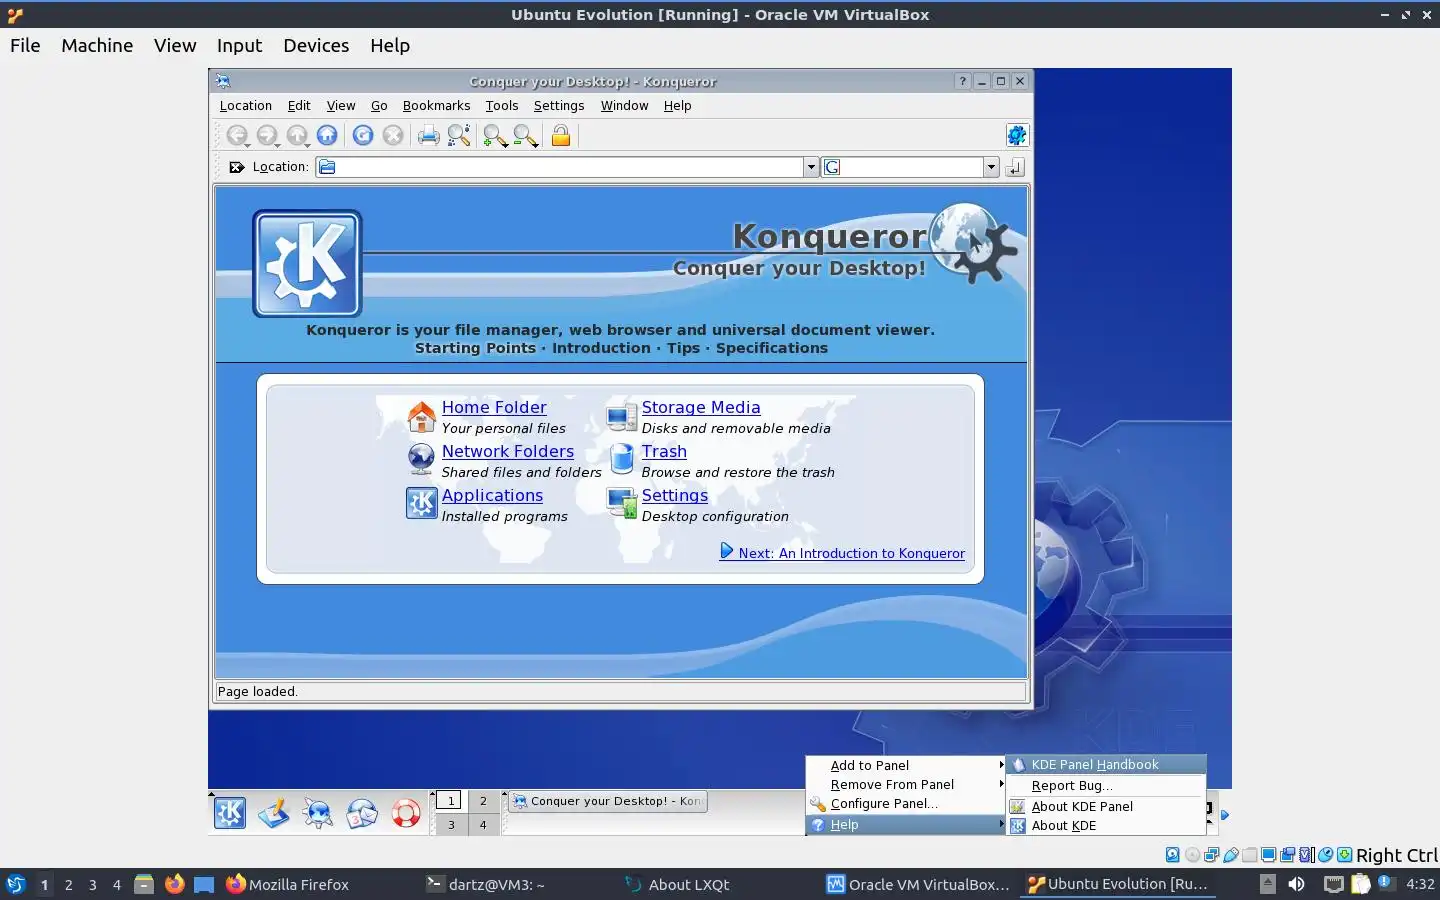Click the Applications K icon on start page
1440x900 pixels.
[422, 503]
